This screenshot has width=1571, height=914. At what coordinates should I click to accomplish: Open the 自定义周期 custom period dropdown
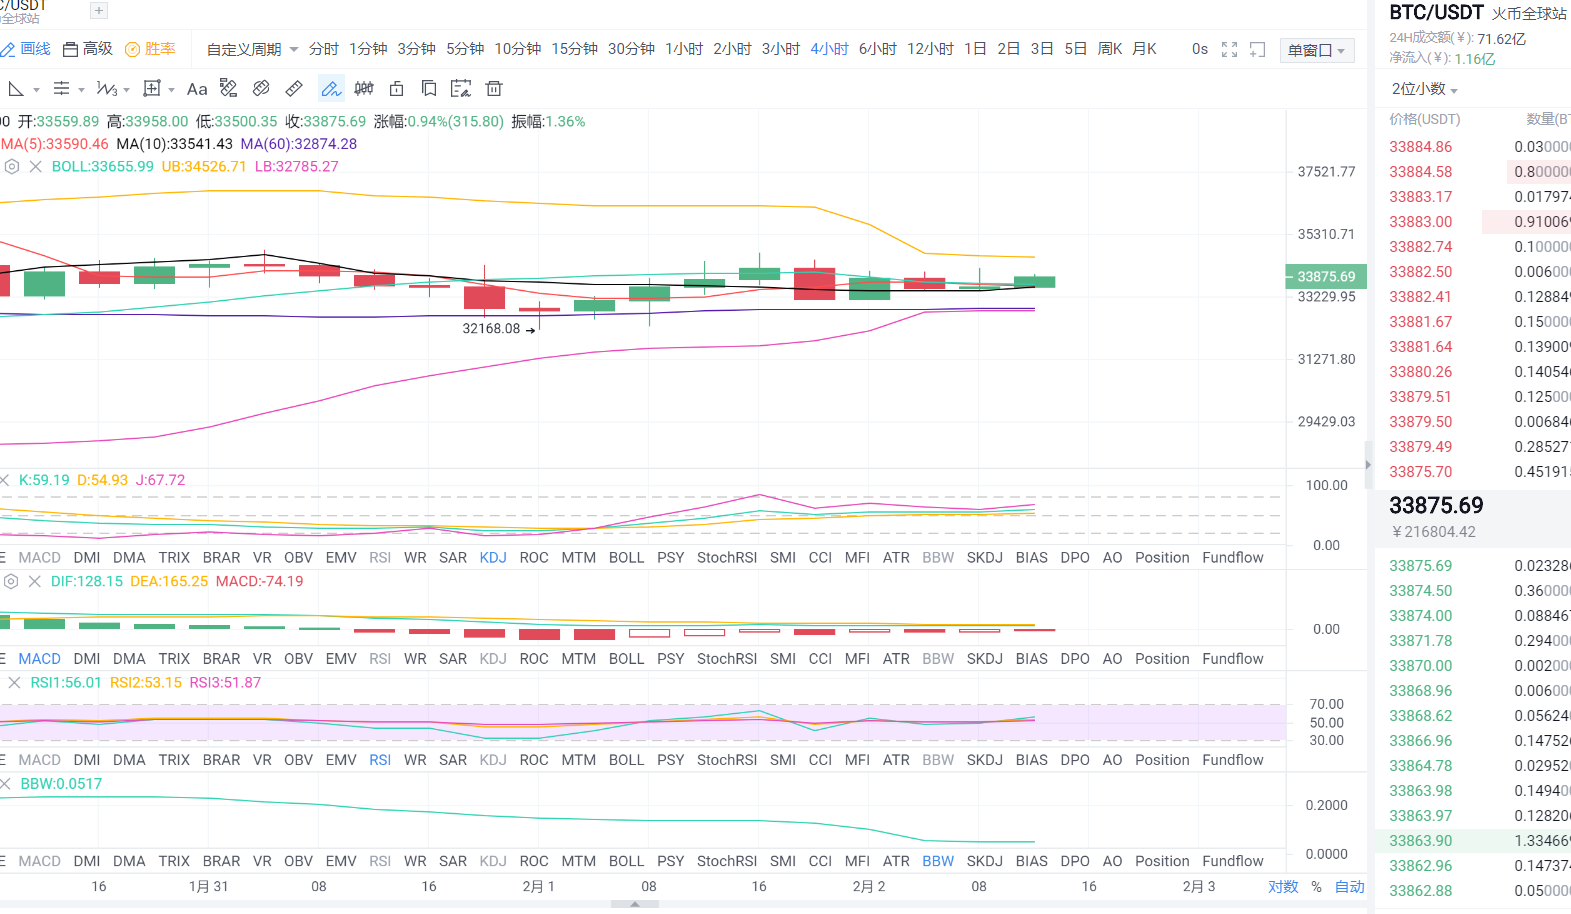click(252, 49)
